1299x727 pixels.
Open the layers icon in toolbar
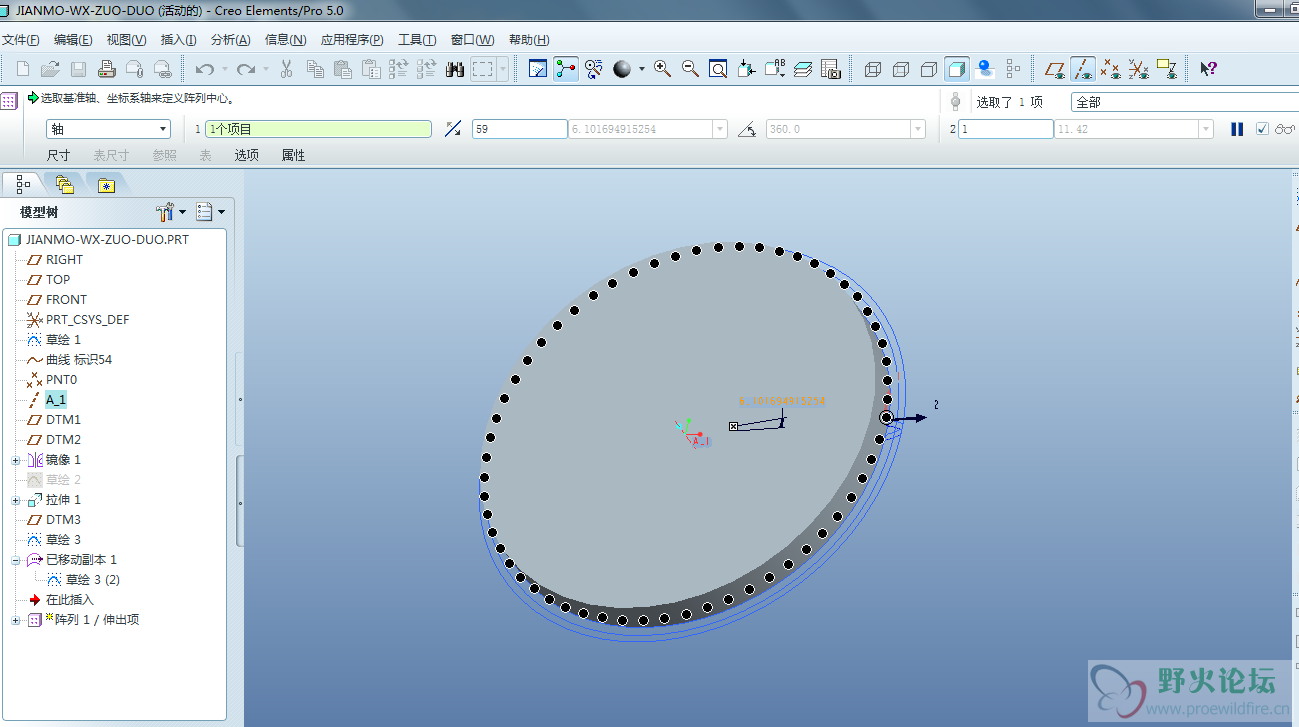click(x=803, y=69)
